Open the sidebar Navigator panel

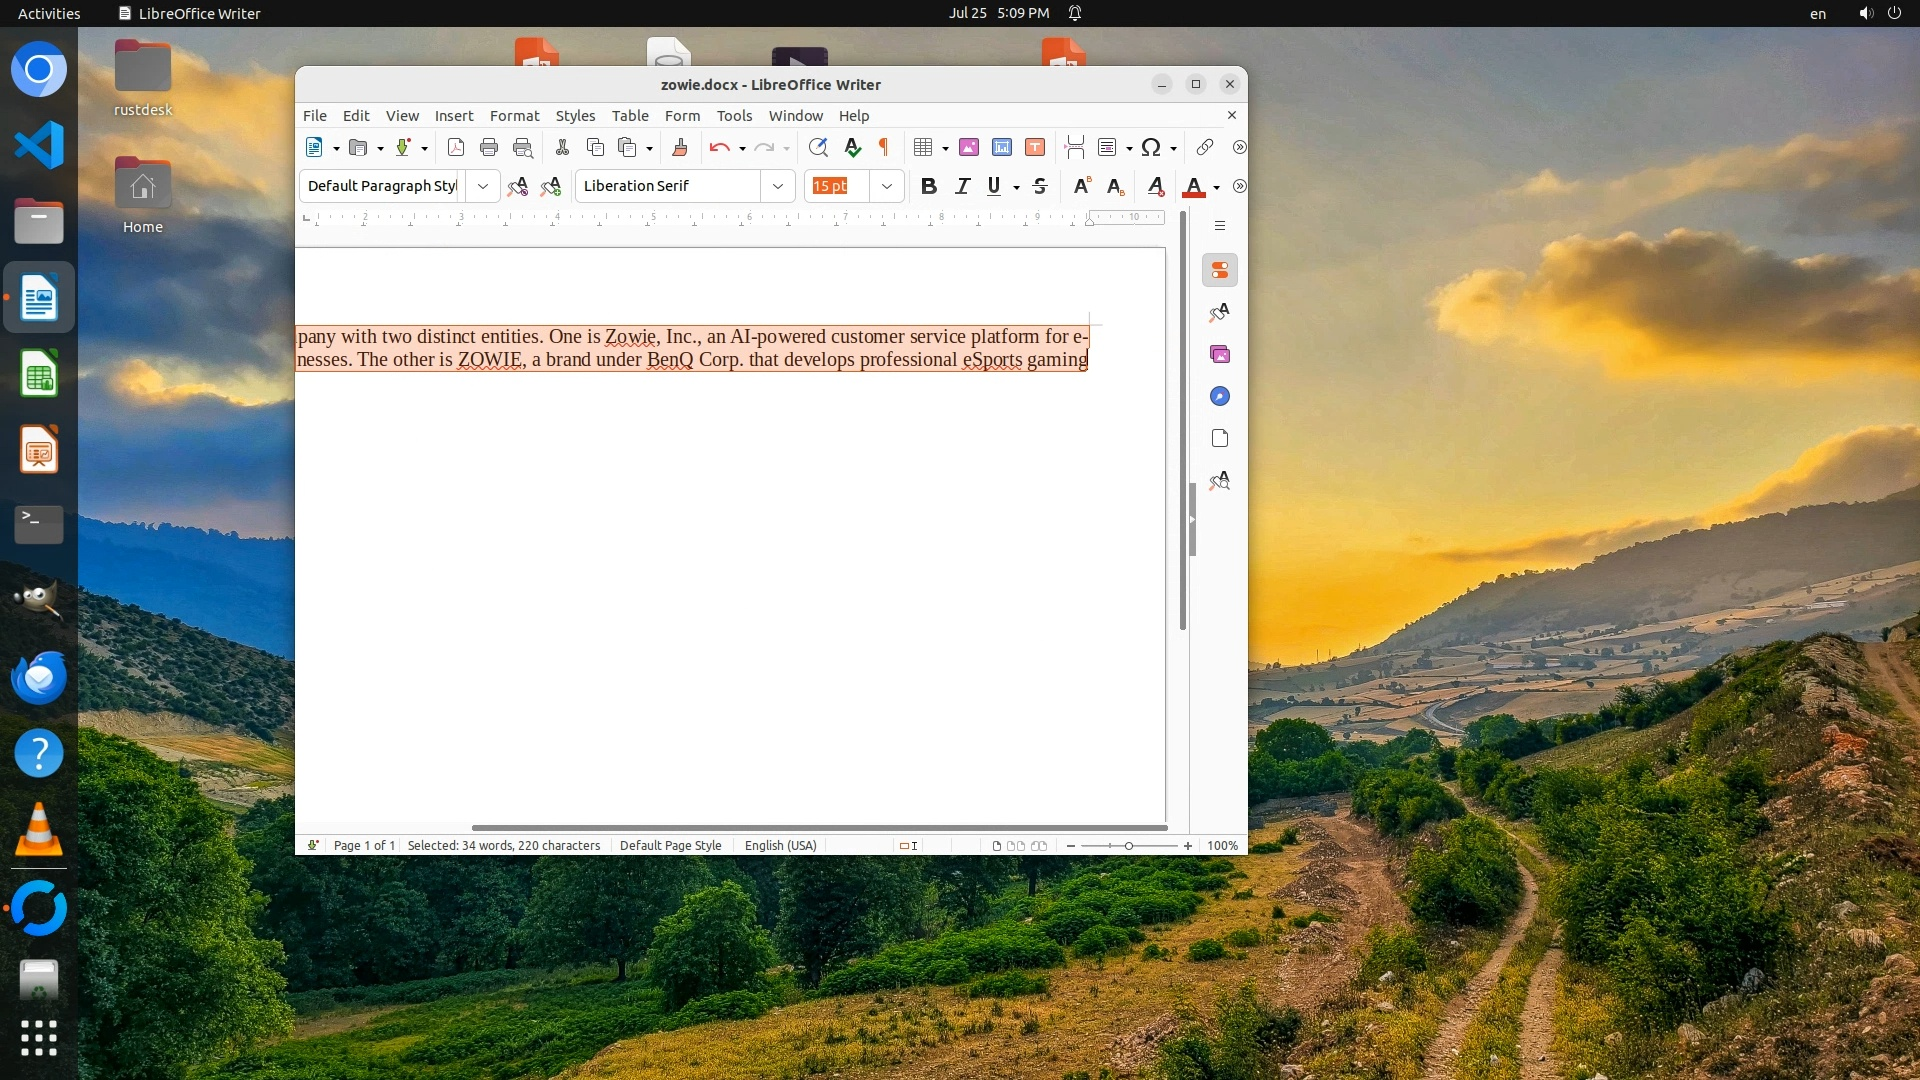coord(1219,397)
